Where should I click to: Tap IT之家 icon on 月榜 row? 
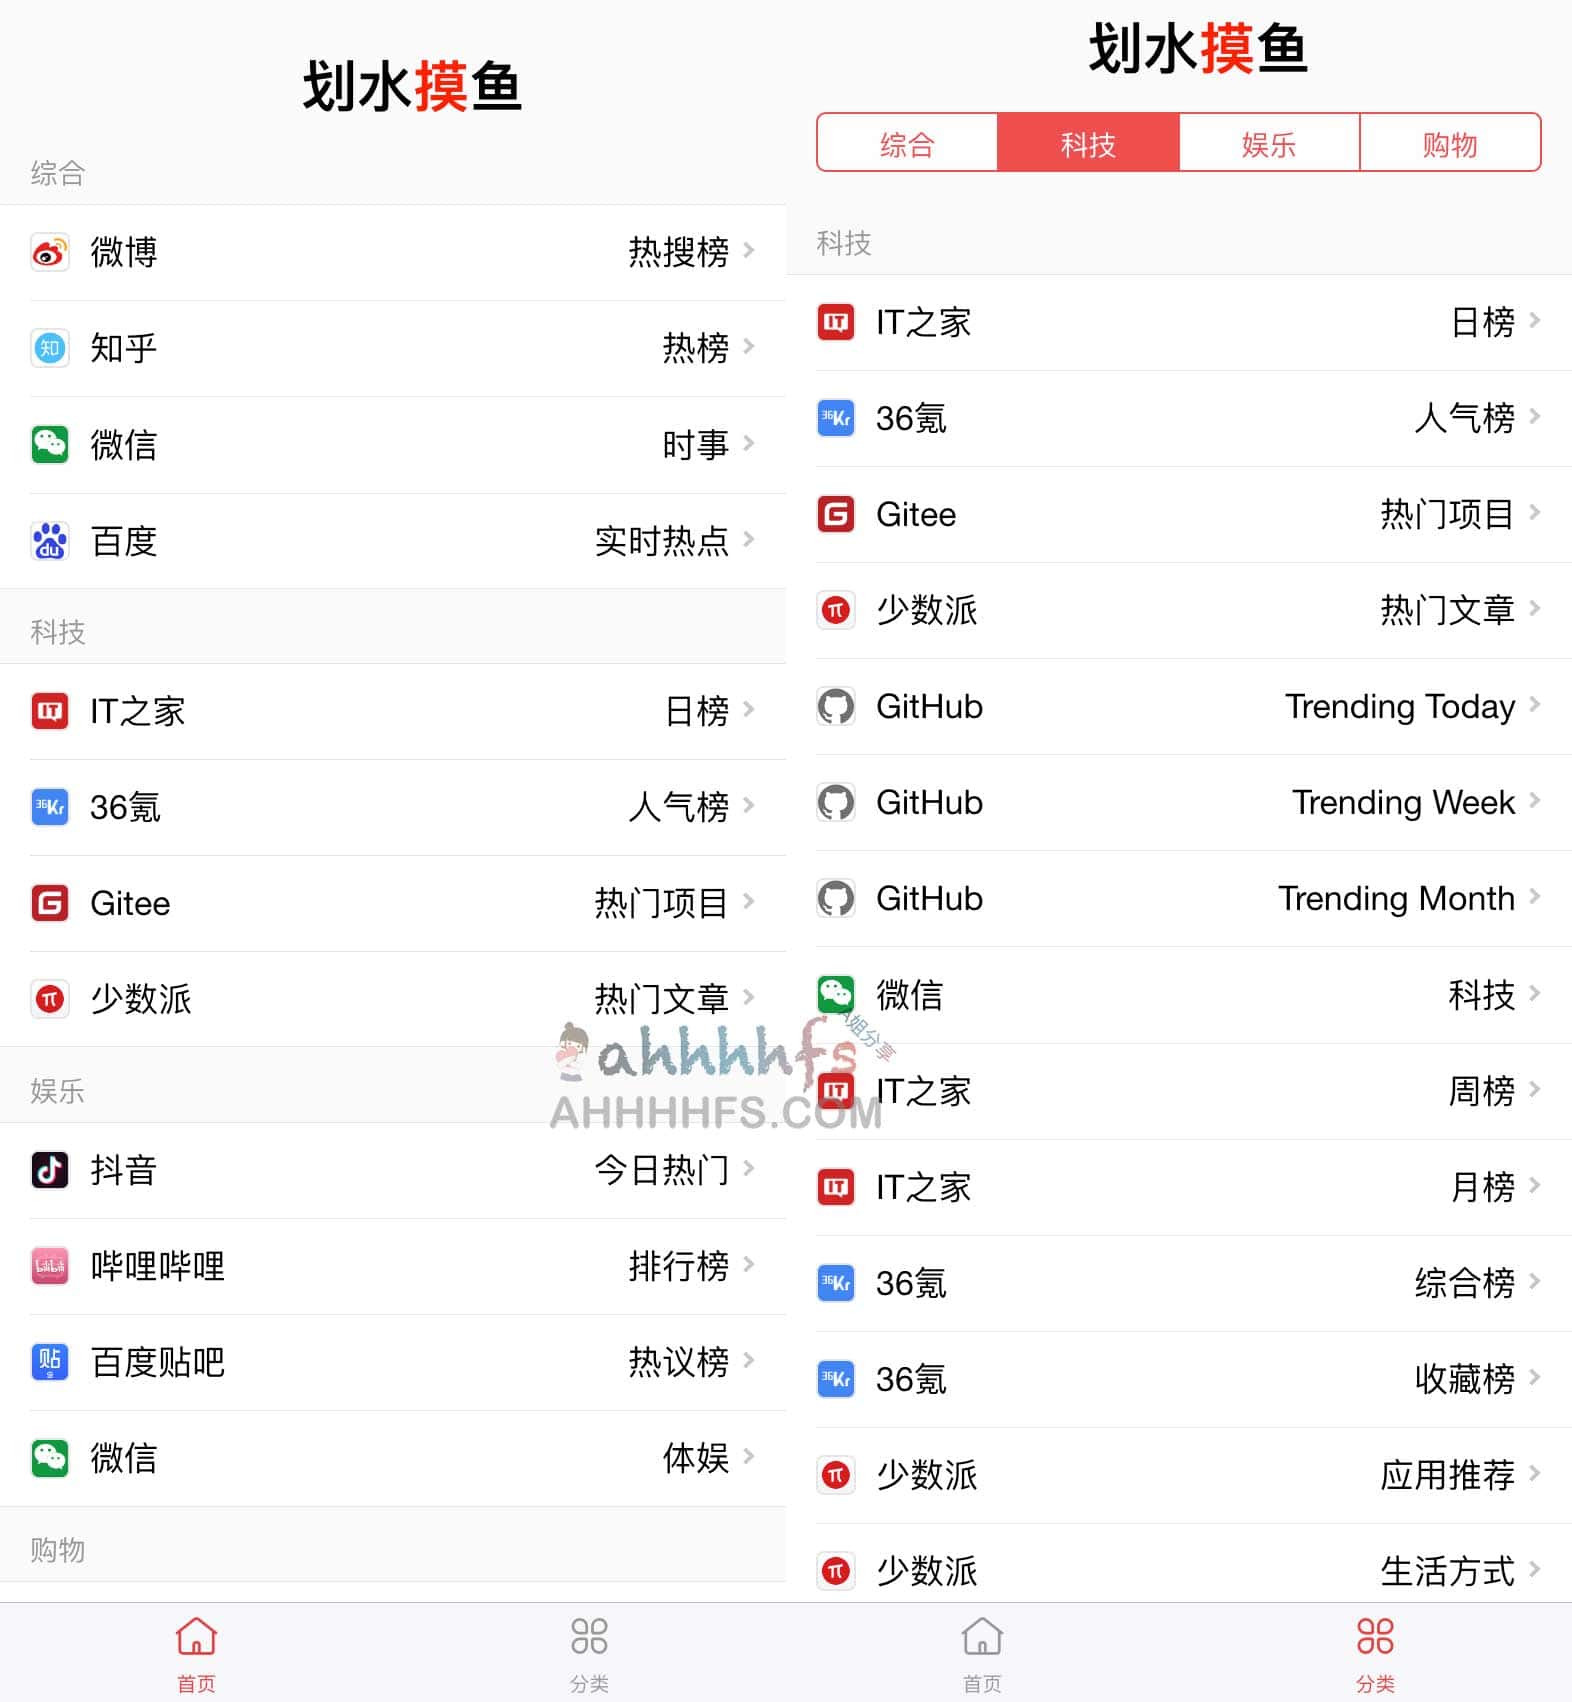click(836, 1187)
